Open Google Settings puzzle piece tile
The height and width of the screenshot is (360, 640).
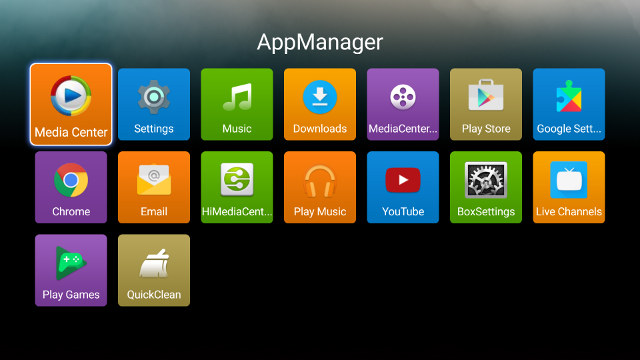tap(569, 104)
